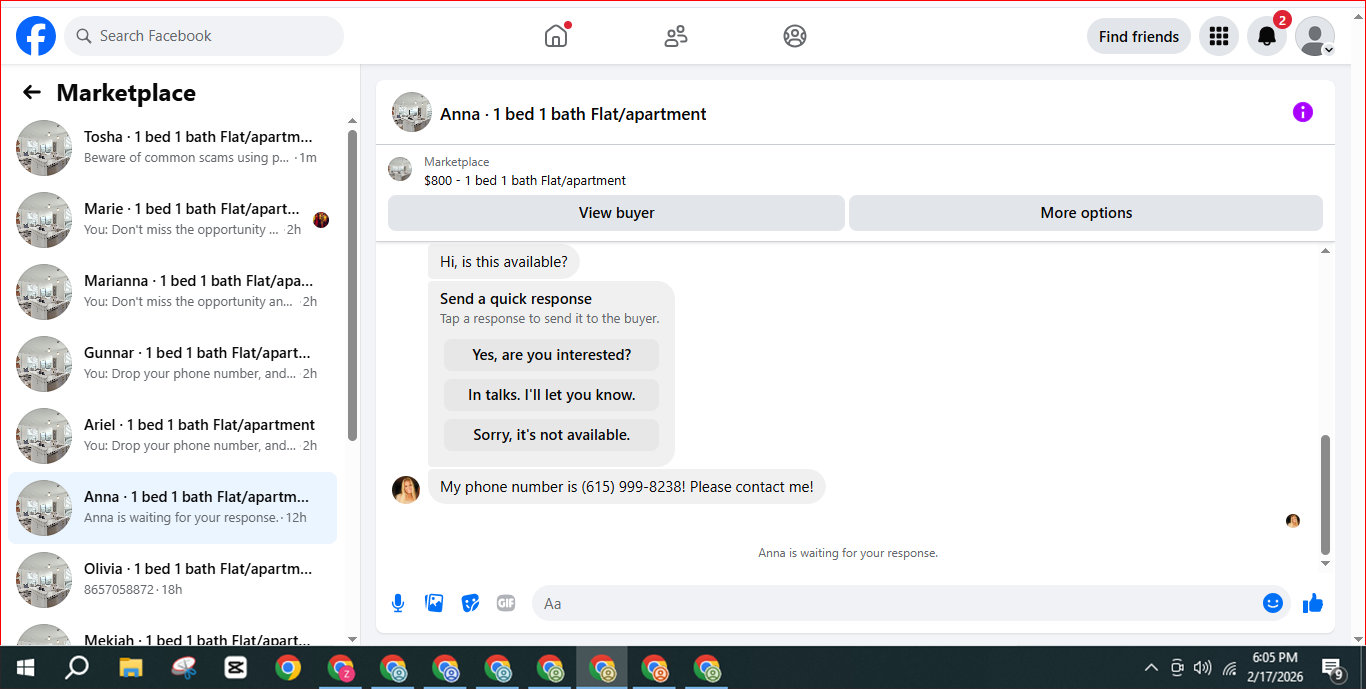
Task: Open the Windows Start menu
Action: click(25, 667)
